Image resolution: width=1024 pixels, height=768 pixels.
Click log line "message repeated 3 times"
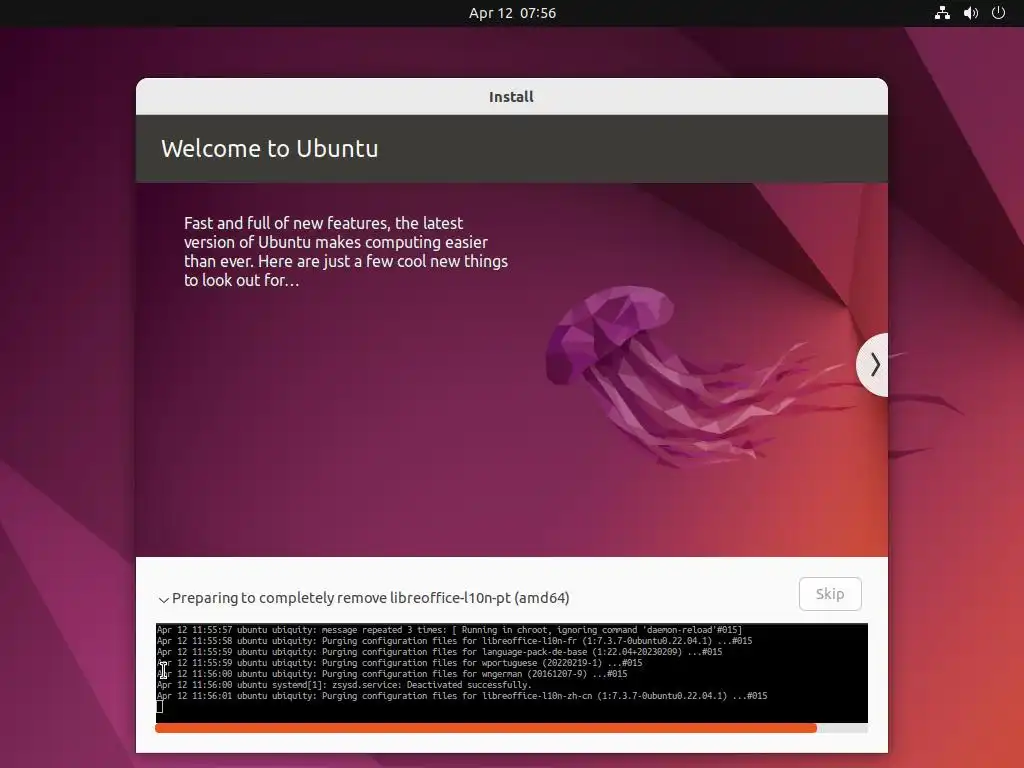click(x=449, y=630)
